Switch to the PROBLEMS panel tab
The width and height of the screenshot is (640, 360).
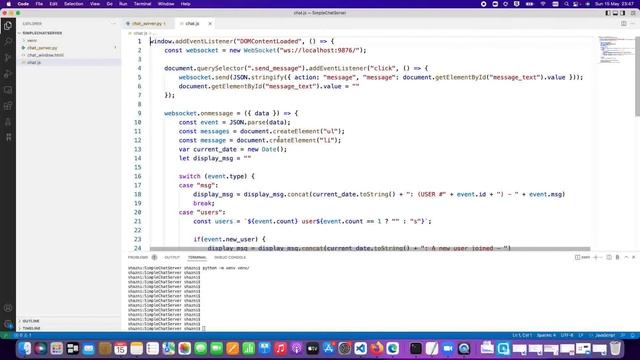point(138,257)
